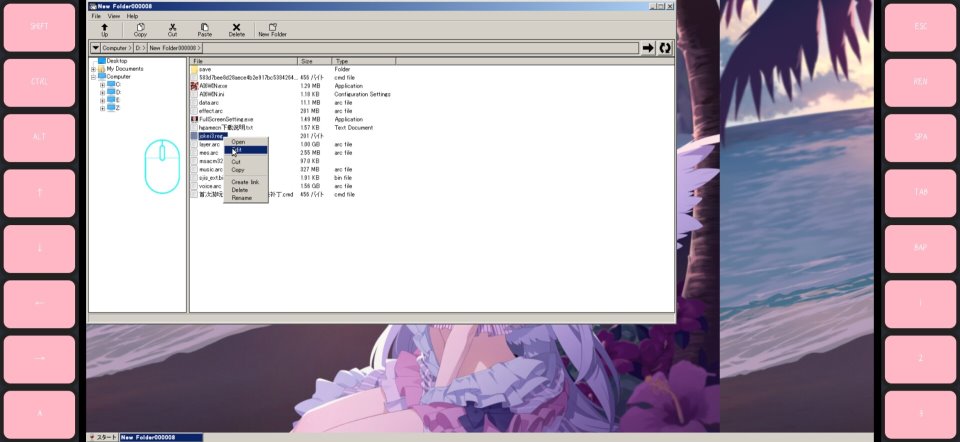Viewport: 960px width, 442px height.
Task: Choose Rename in context menu
Action: pos(246,198)
